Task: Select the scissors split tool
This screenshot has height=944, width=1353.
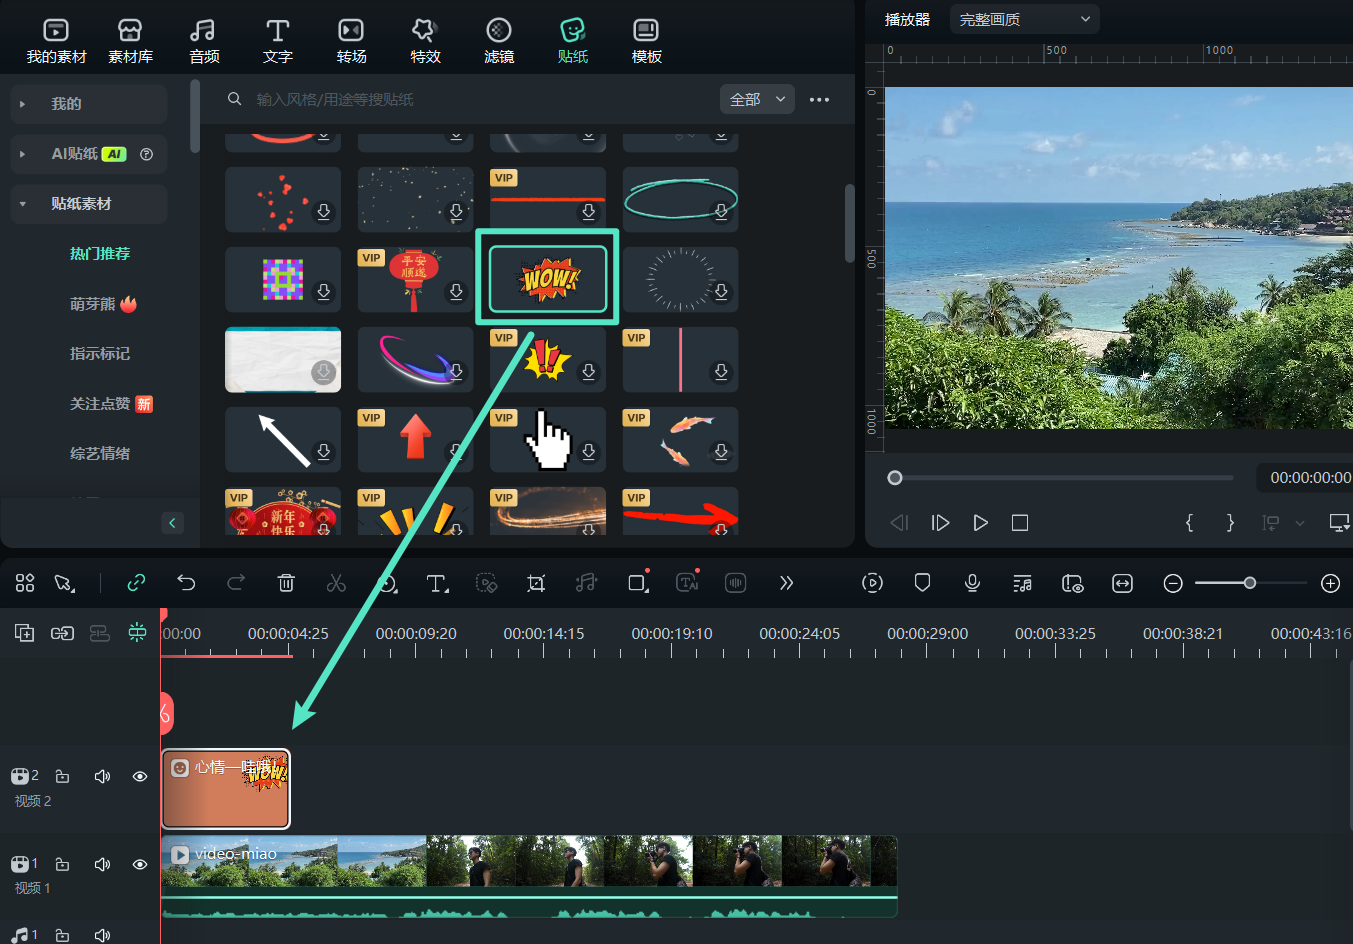Action: click(336, 583)
